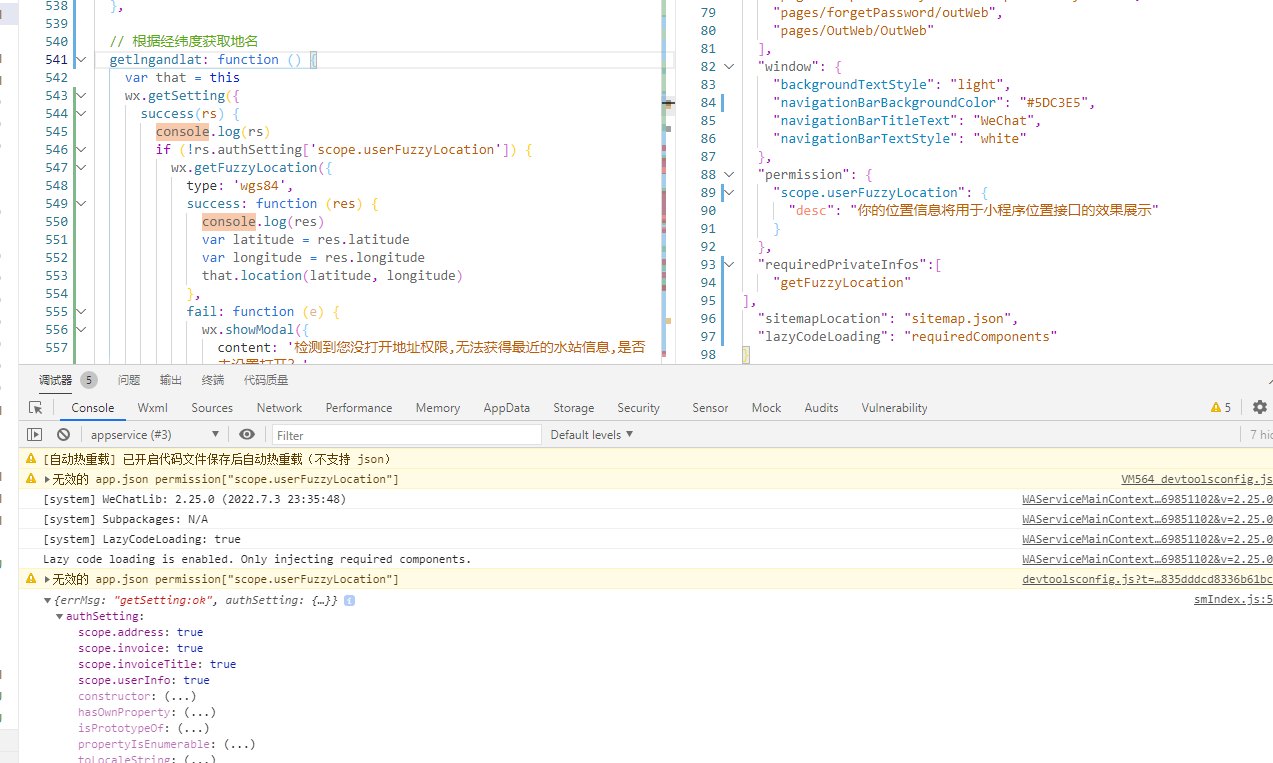Switch to the 终端 panel tab
The height and width of the screenshot is (763, 1273).
213,380
